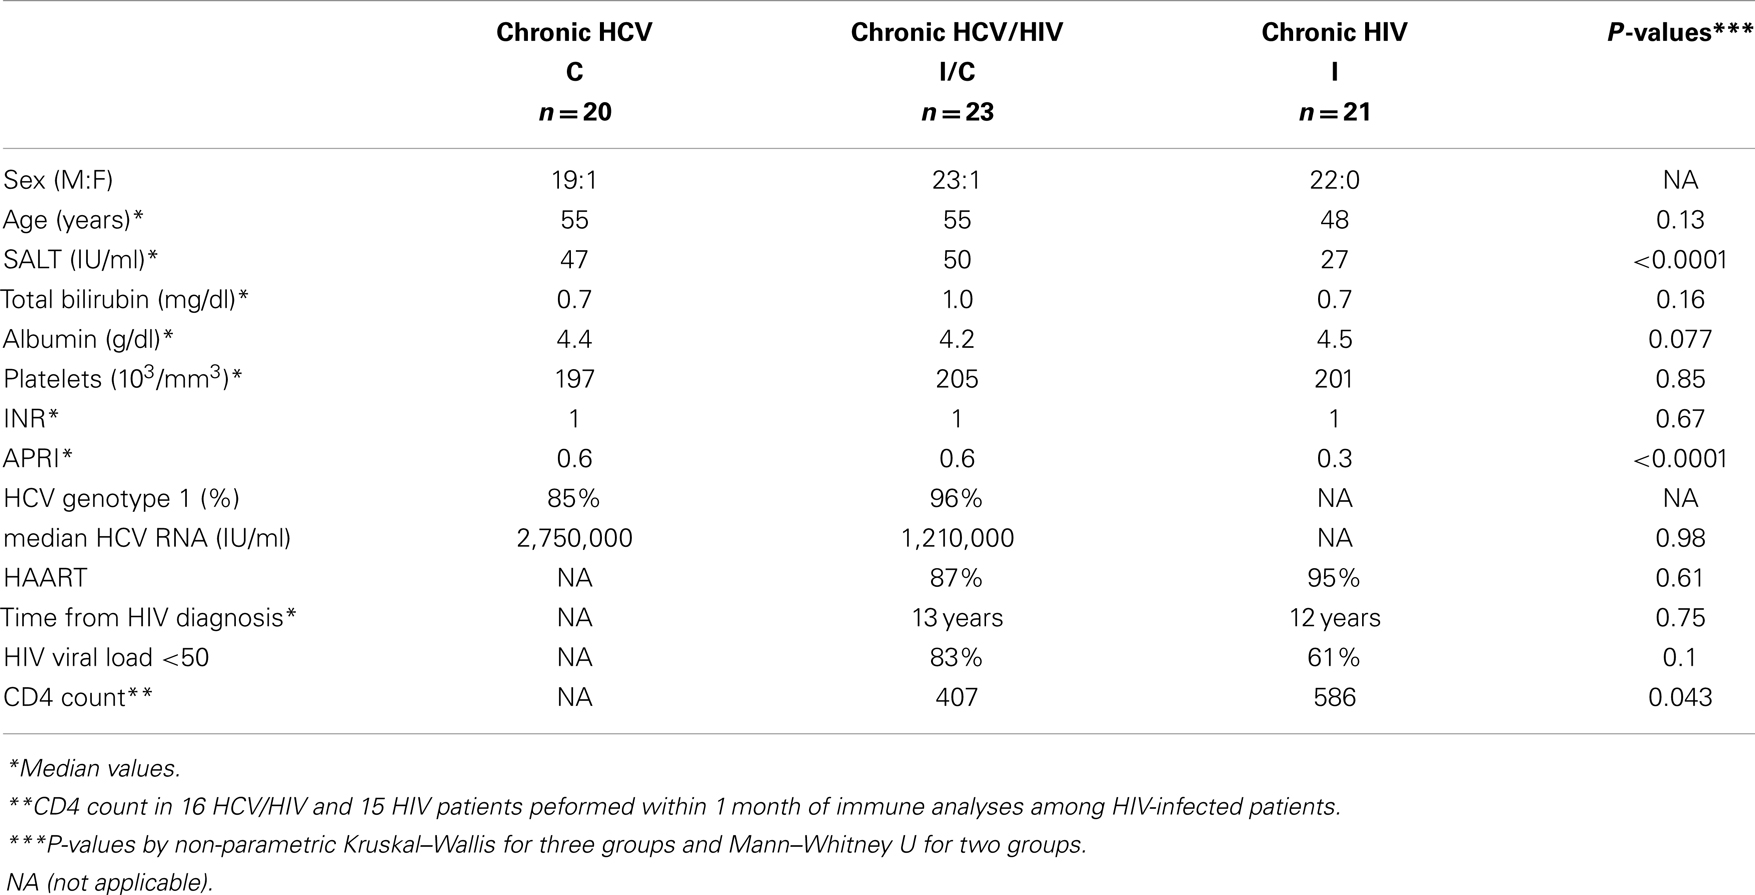Click the Chronic HIV column header
1755x895 pixels.
point(1334,33)
